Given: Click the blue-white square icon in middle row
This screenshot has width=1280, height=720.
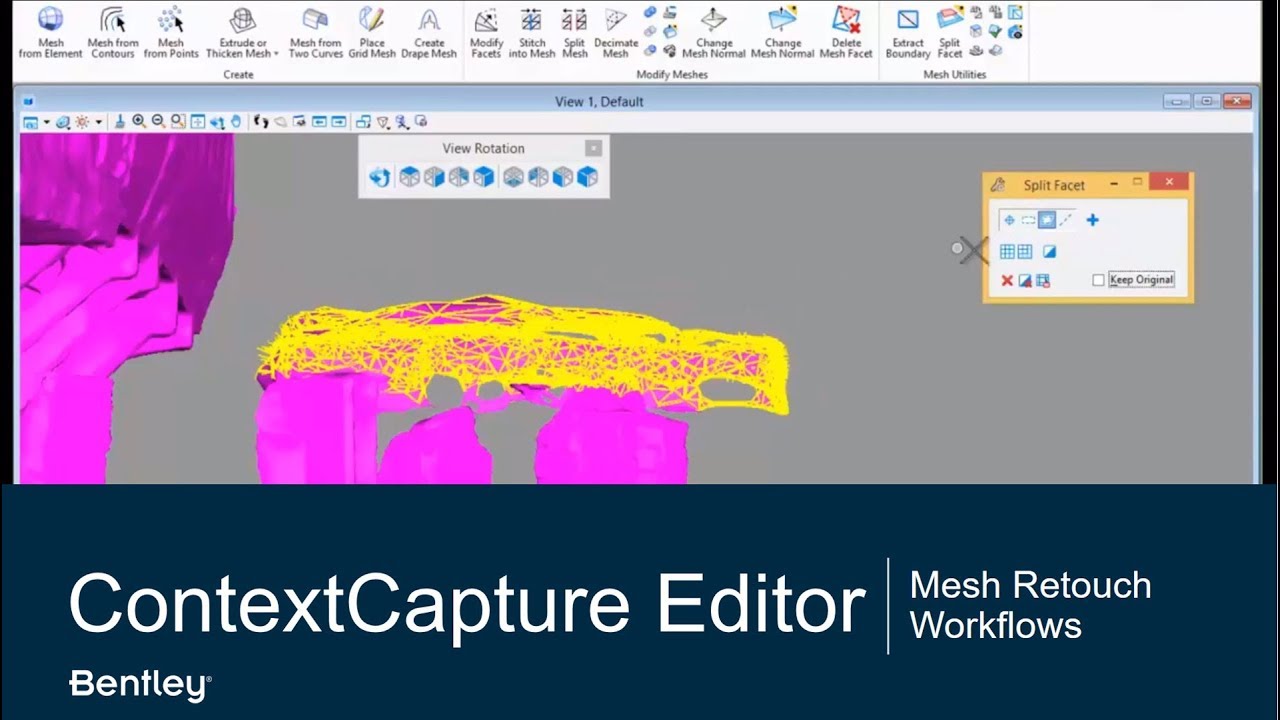Looking at the screenshot, I should point(1049,252).
